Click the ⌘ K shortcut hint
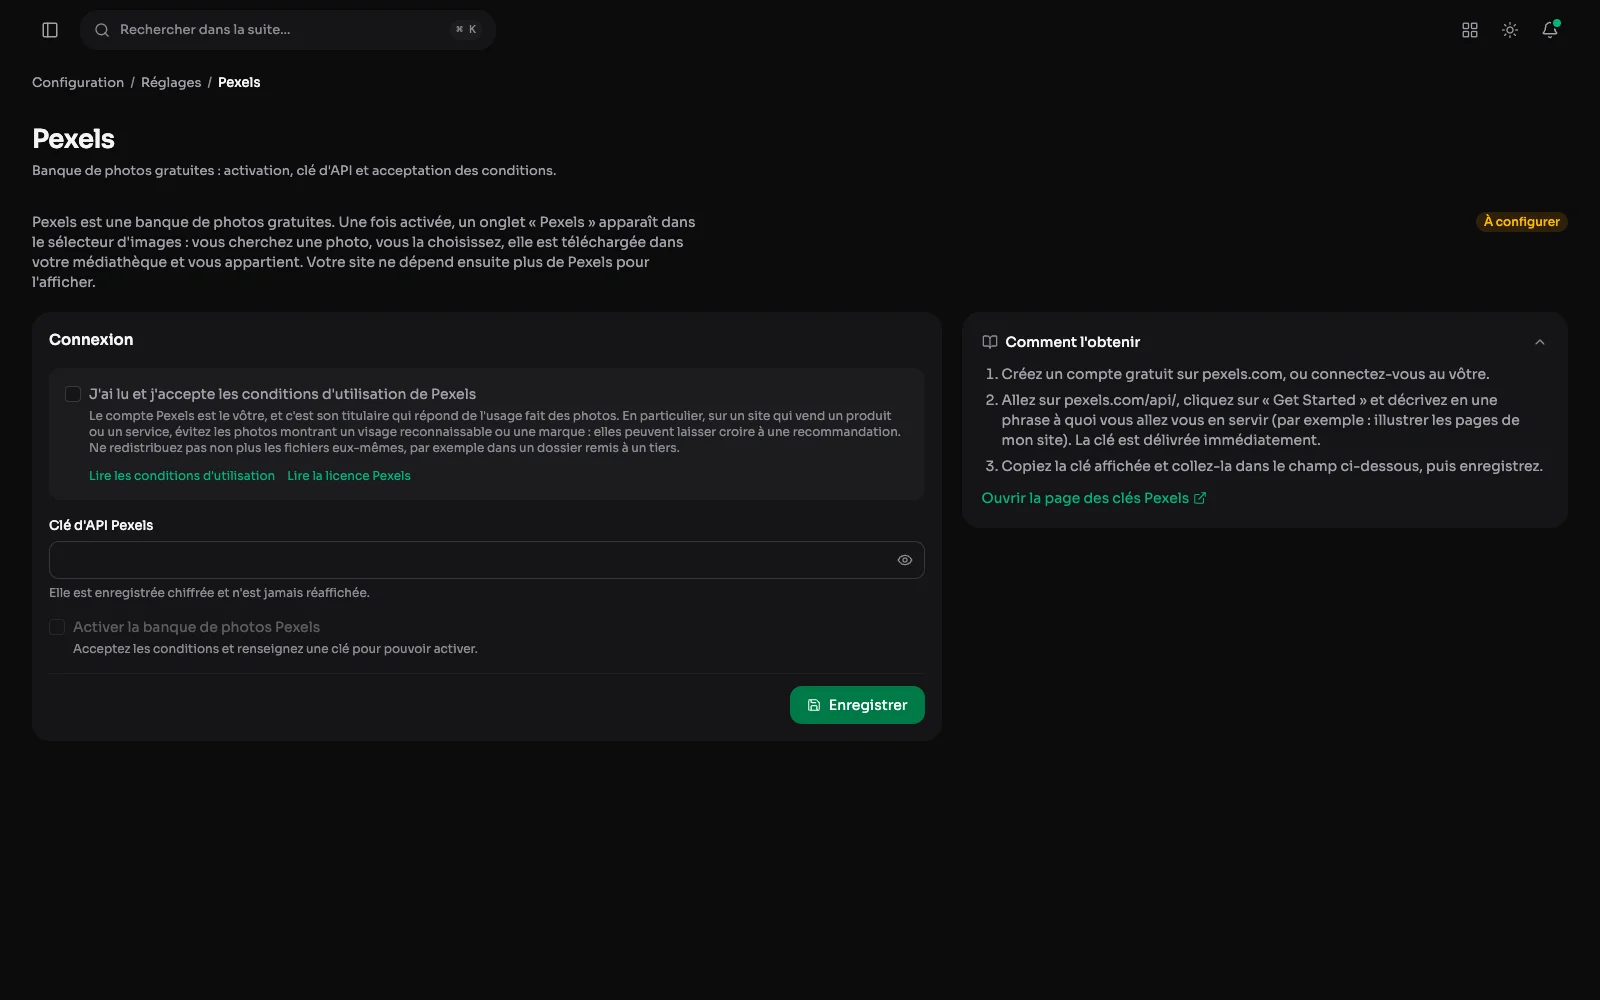Screen dimensions: 1600x1000 click(x=466, y=30)
